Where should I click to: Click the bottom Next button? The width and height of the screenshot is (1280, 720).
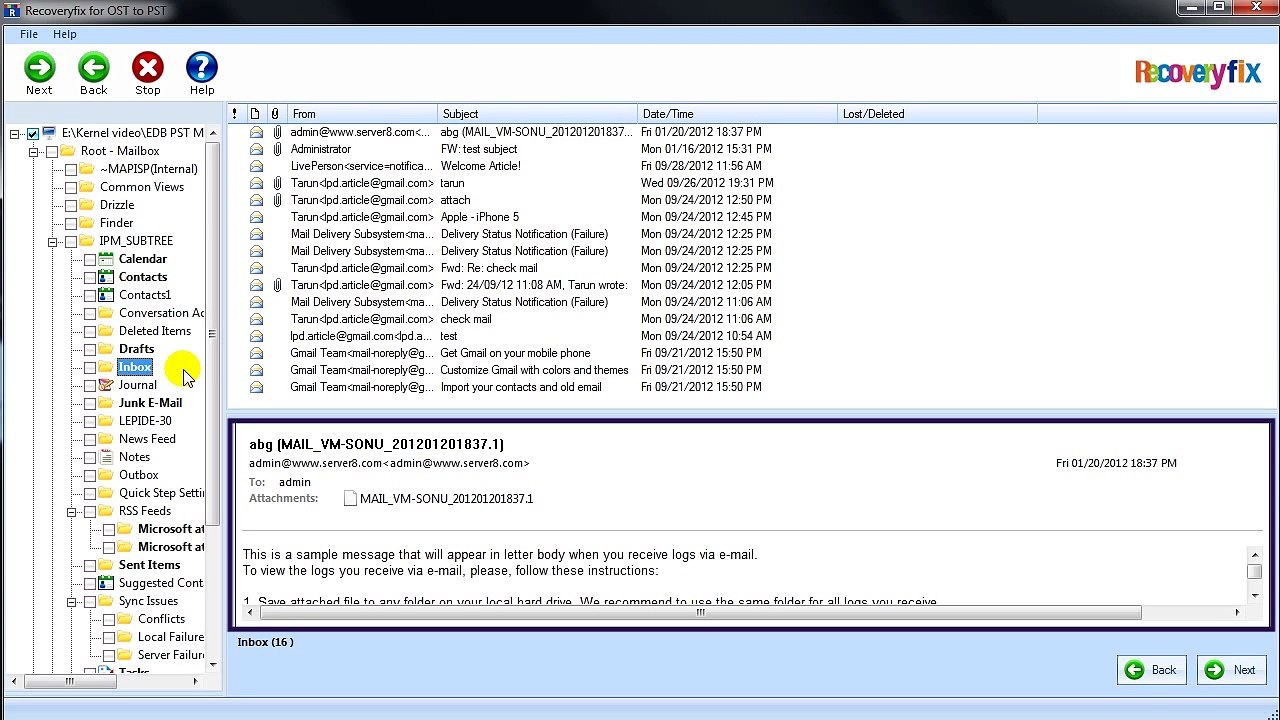[1233, 670]
